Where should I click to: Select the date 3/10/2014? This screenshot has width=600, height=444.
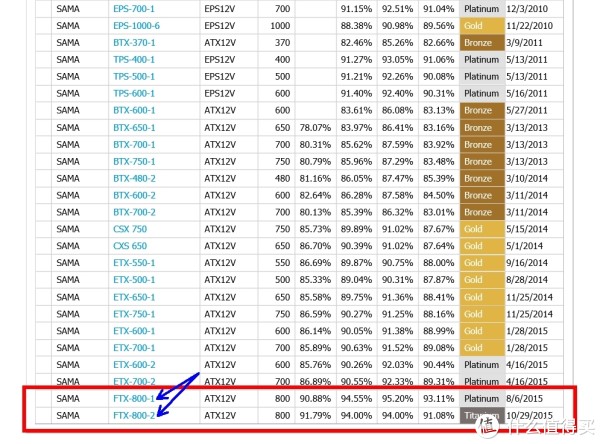[527, 178]
